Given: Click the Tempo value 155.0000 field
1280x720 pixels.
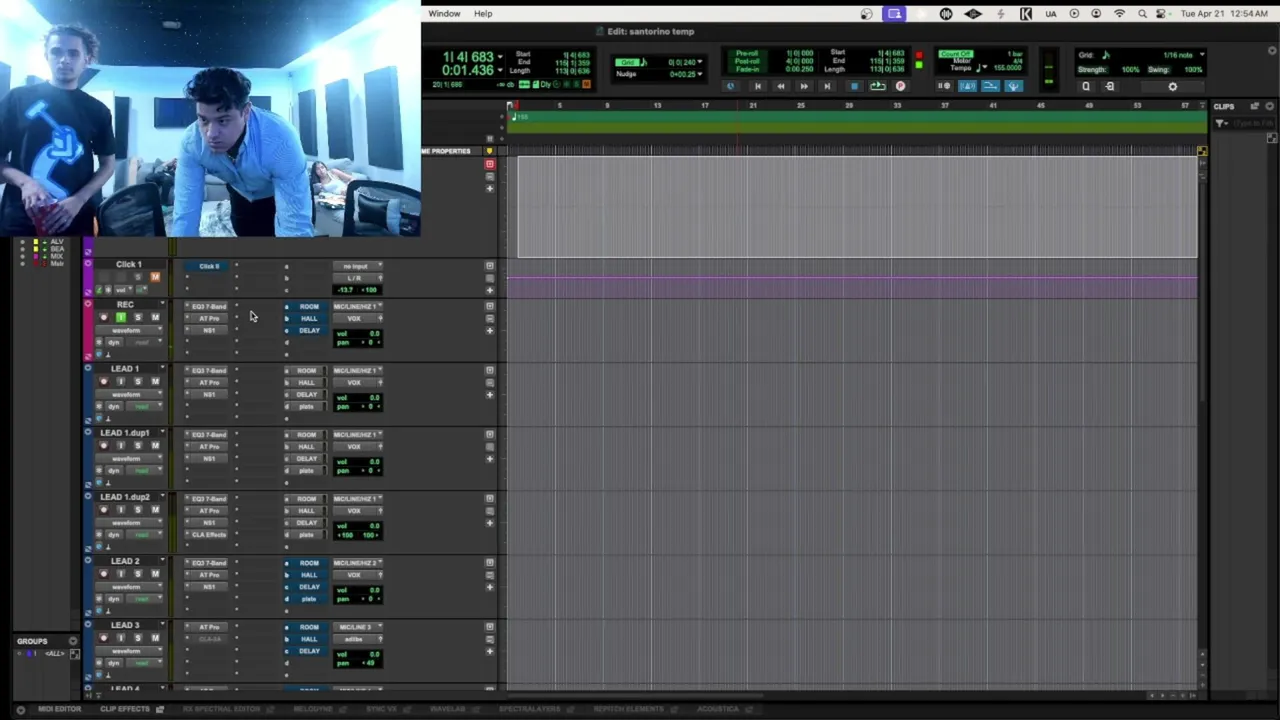Looking at the screenshot, I should 1007,68.
